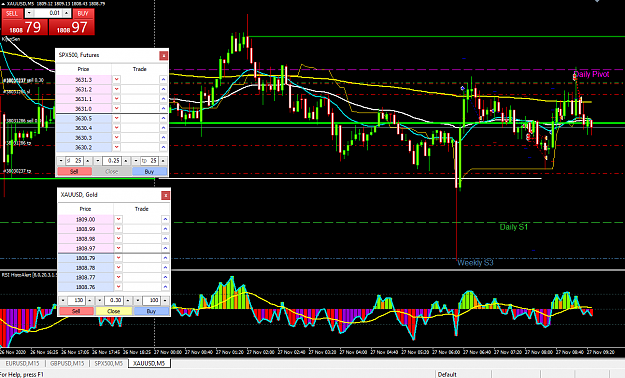The image size is (625, 378).
Task: Click blue buy arrow at SPX500 price 3630.2
Action: tap(163, 147)
